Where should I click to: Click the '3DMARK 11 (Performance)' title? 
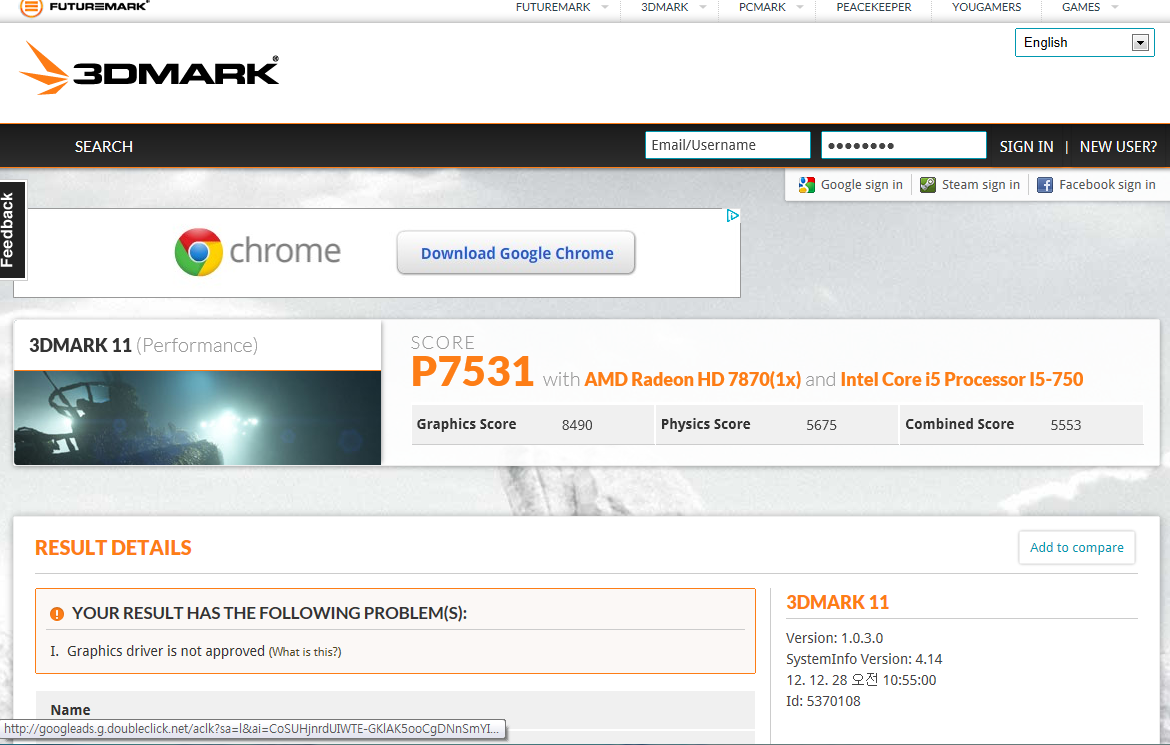point(143,345)
